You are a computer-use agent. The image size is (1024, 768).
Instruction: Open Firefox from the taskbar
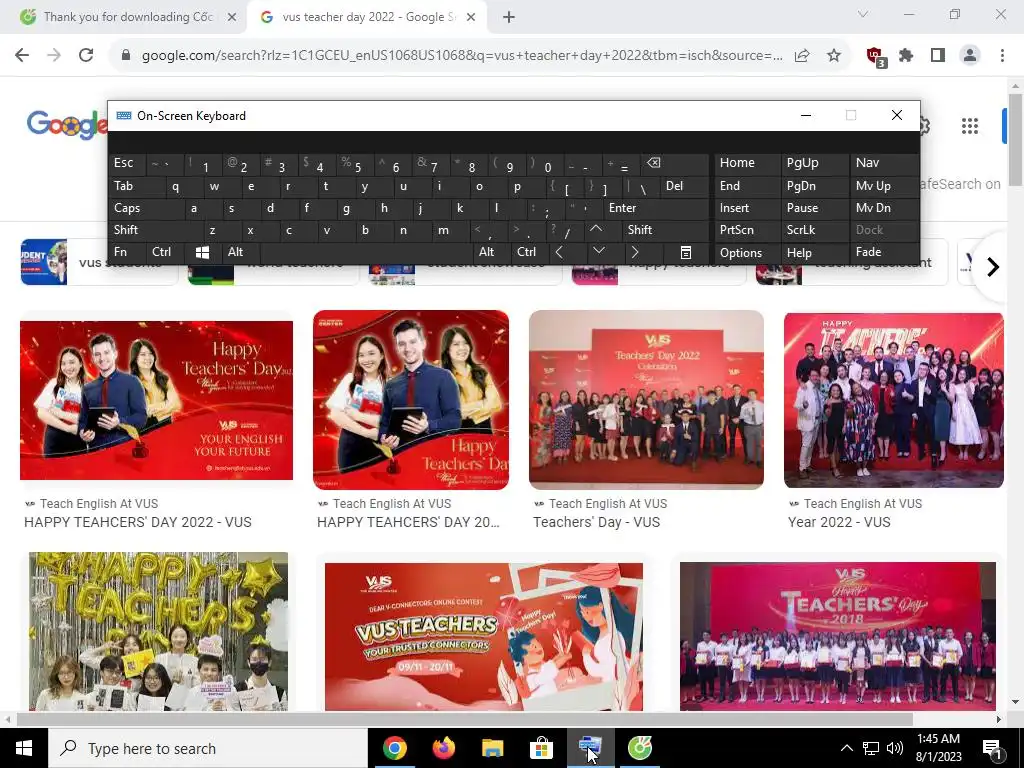443,748
